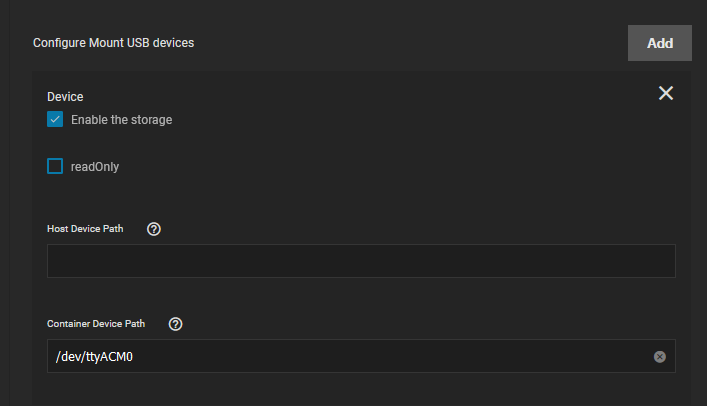Select the Container Device Path label
707x406 pixels.
tap(96, 324)
